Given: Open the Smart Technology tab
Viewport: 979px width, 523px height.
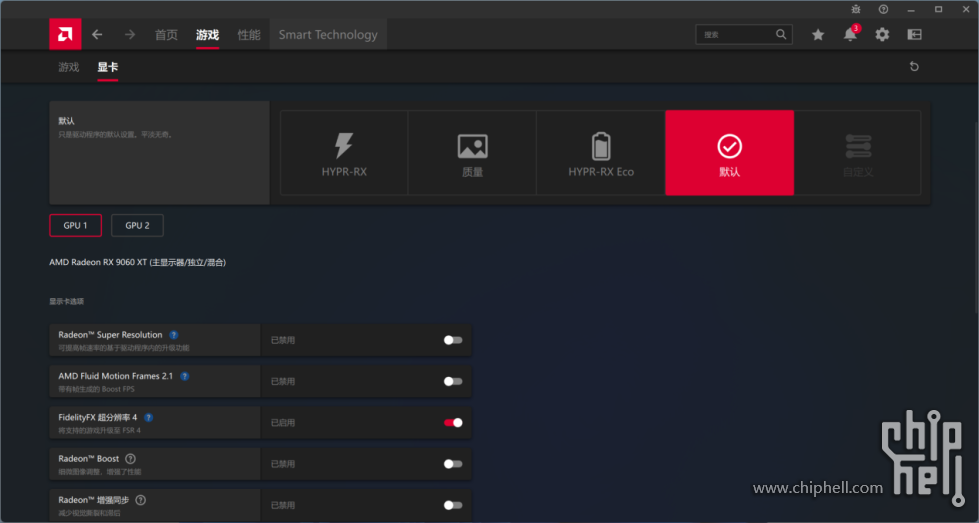Looking at the screenshot, I should click(x=328, y=35).
